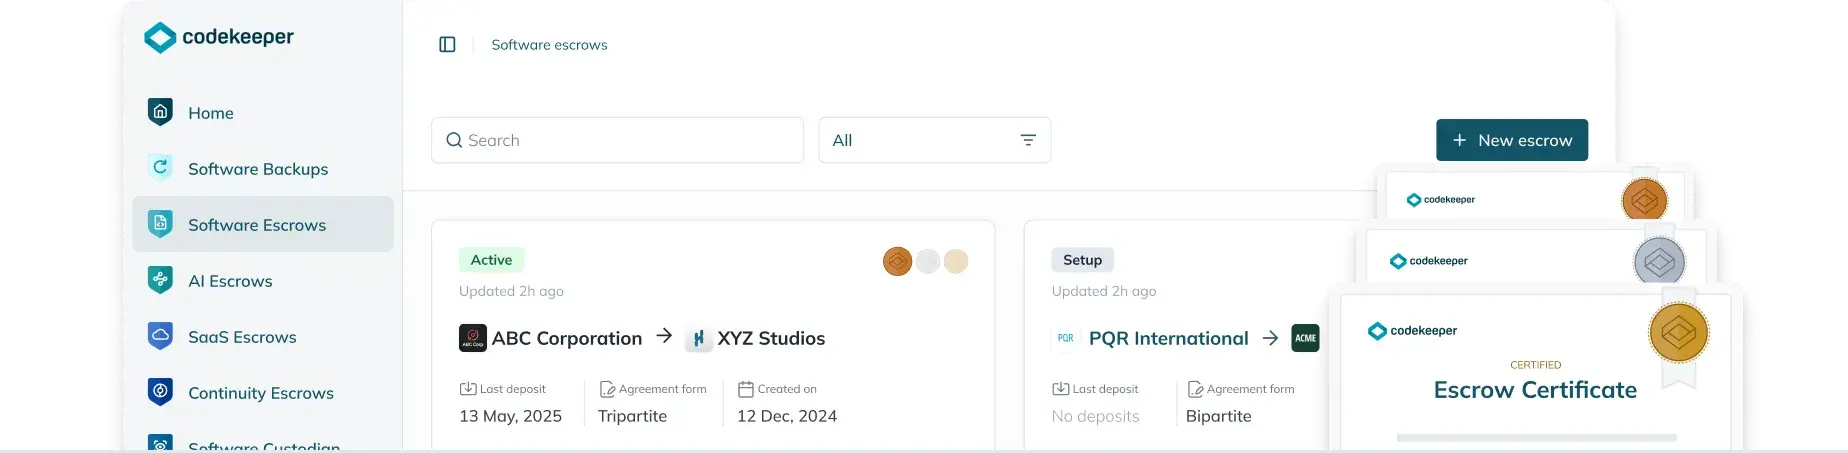
Task: Go to Software Backups menu item
Action: (258, 169)
